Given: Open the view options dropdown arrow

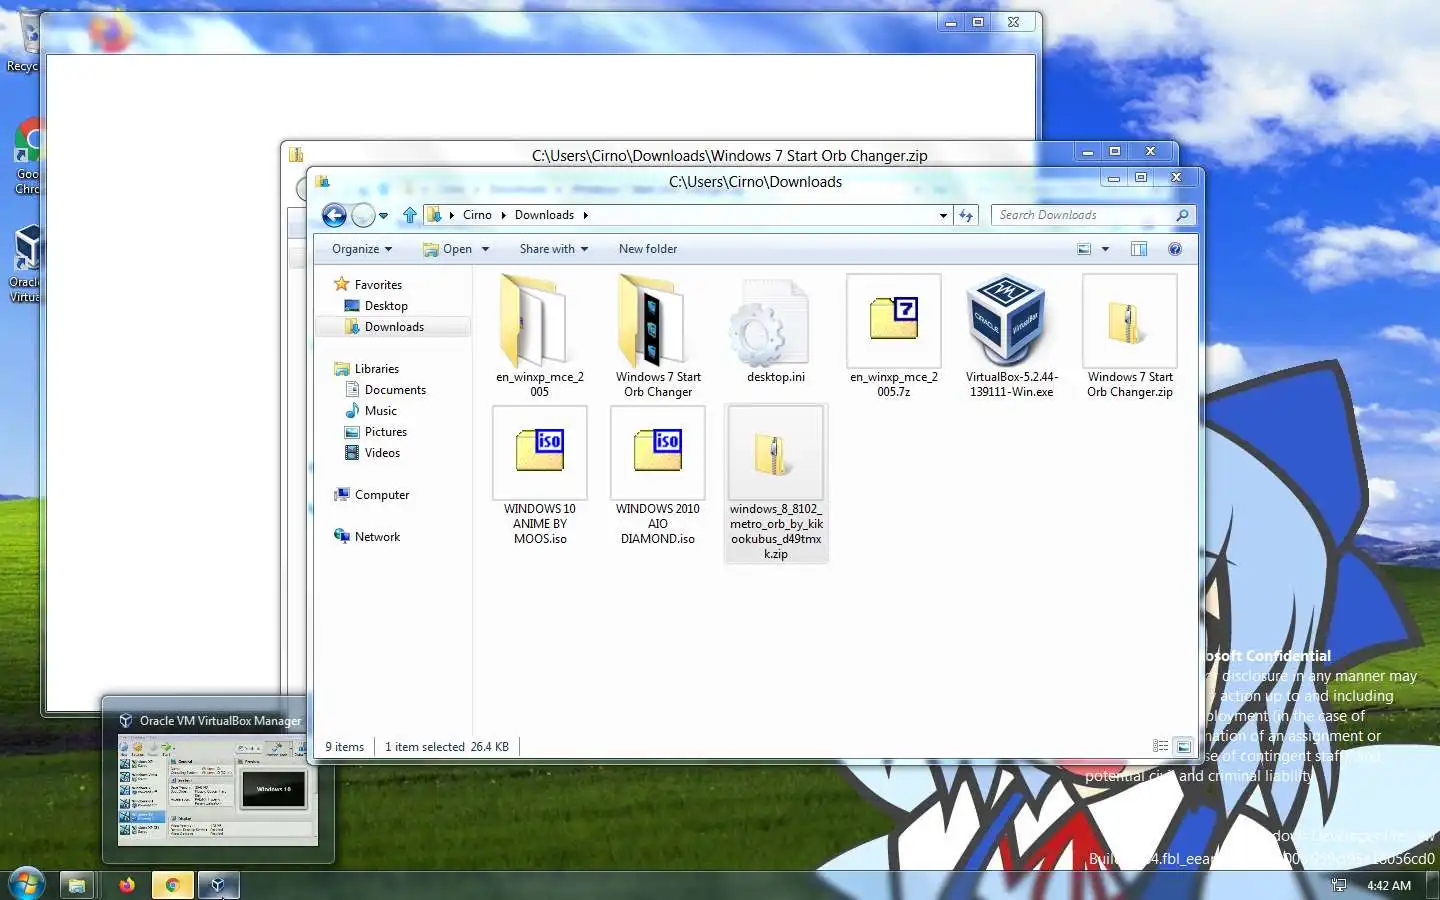Looking at the screenshot, I should click(1105, 249).
